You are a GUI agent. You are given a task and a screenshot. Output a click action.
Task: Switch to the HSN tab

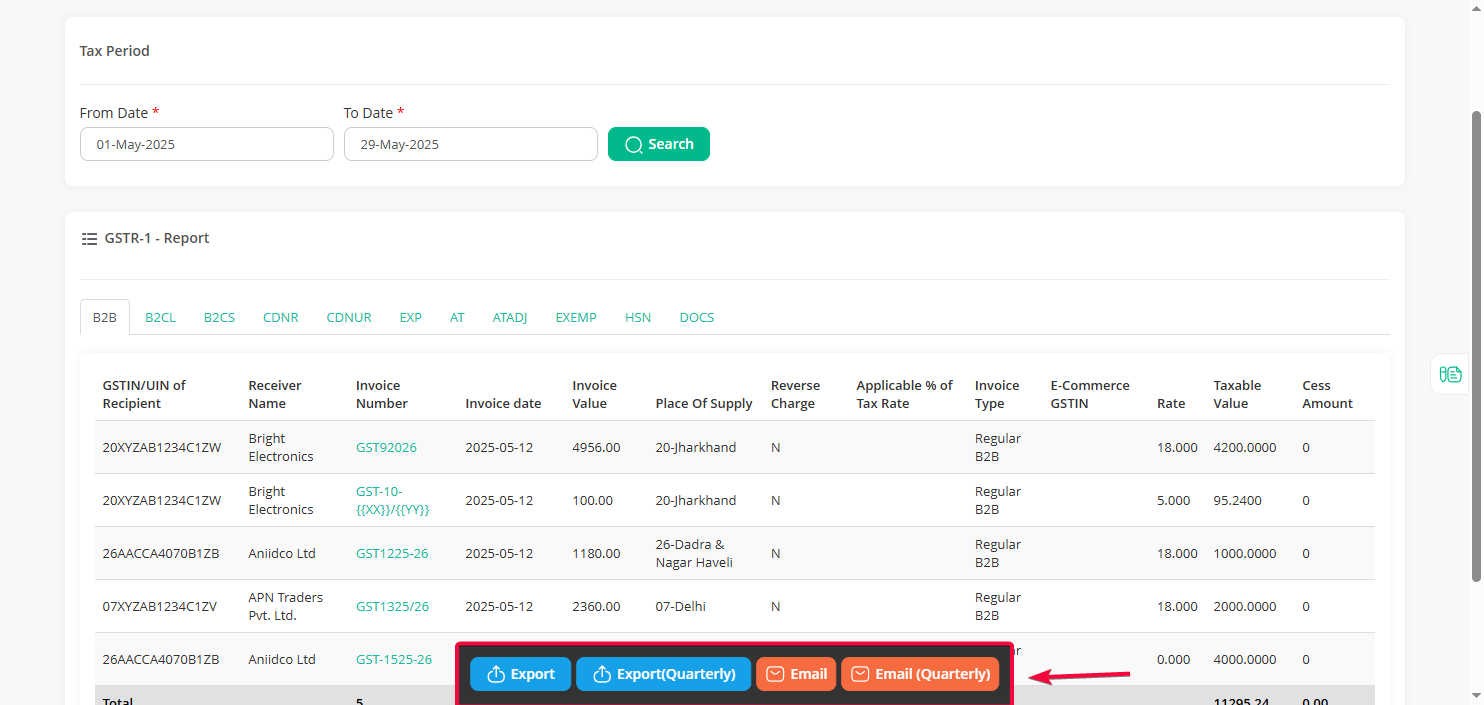pyautogui.click(x=638, y=317)
